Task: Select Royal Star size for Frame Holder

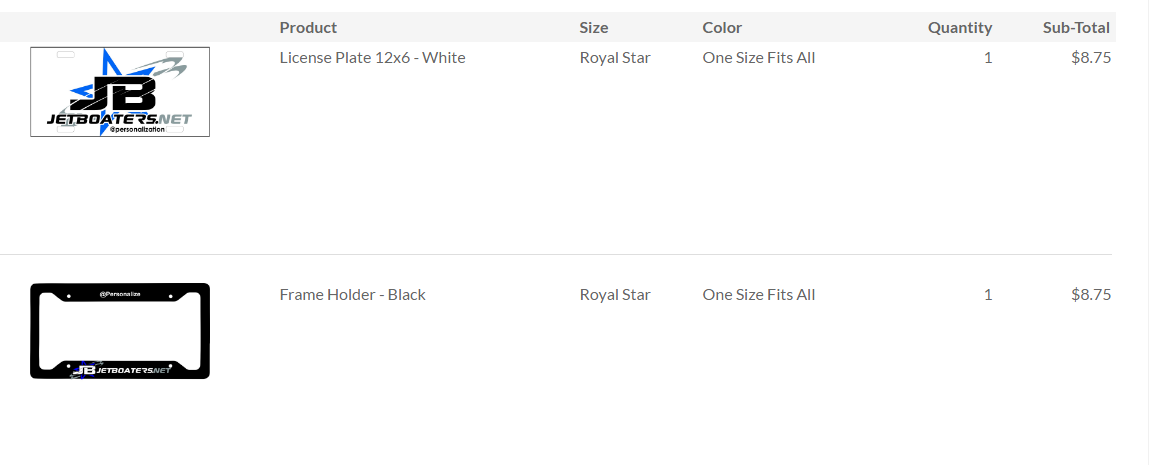Action: pyautogui.click(x=615, y=295)
